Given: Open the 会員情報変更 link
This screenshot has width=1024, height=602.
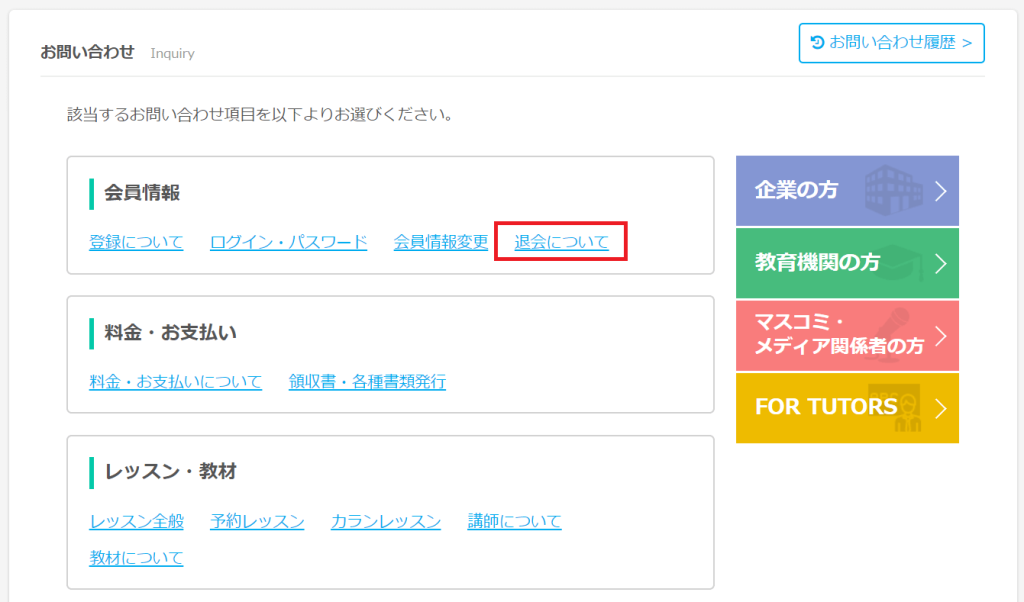Looking at the screenshot, I should (441, 242).
